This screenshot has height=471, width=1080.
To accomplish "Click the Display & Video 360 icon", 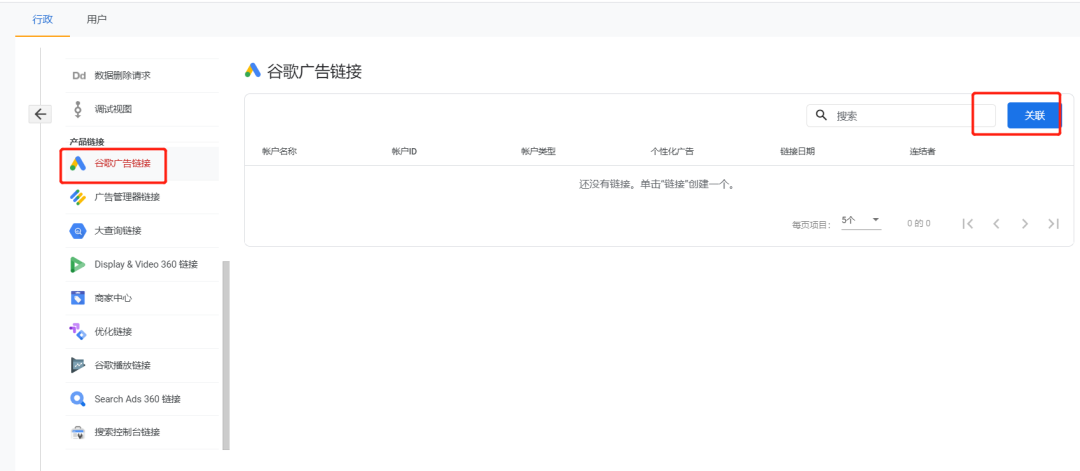I will 78,265.
